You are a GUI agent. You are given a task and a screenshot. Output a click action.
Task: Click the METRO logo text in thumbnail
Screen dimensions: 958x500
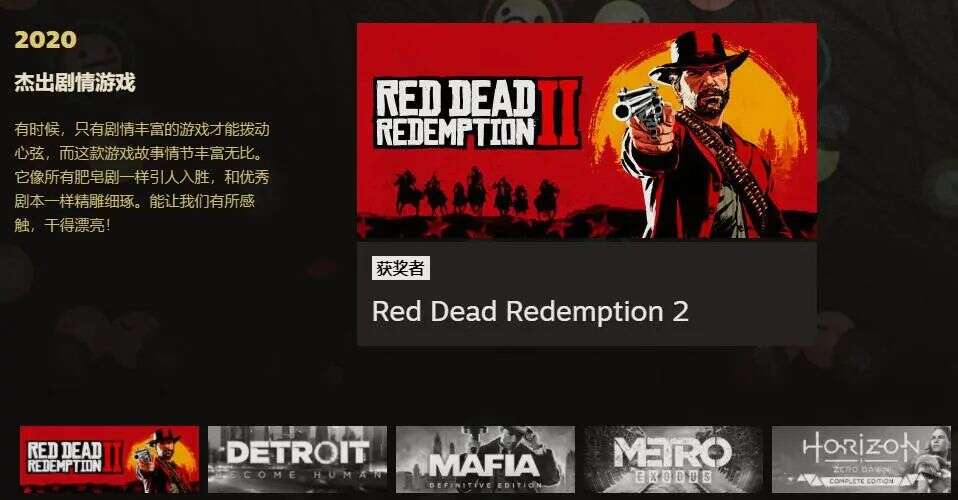pyautogui.click(x=673, y=454)
